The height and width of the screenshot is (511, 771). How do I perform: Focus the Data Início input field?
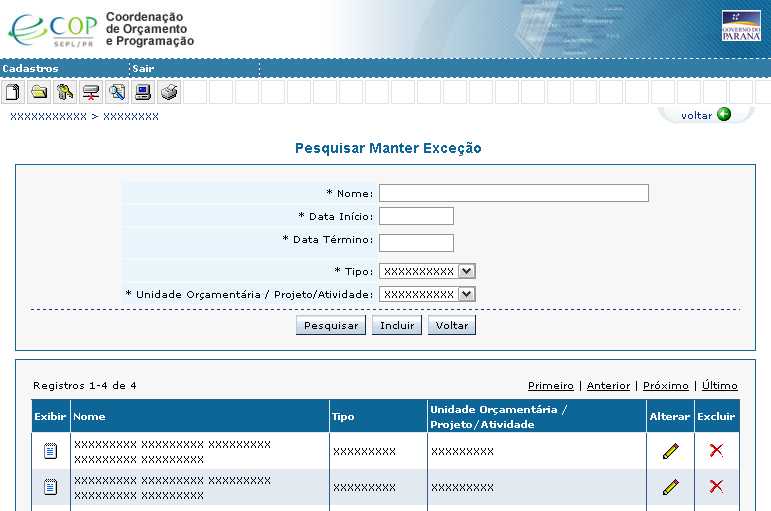(x=416, y=216)
